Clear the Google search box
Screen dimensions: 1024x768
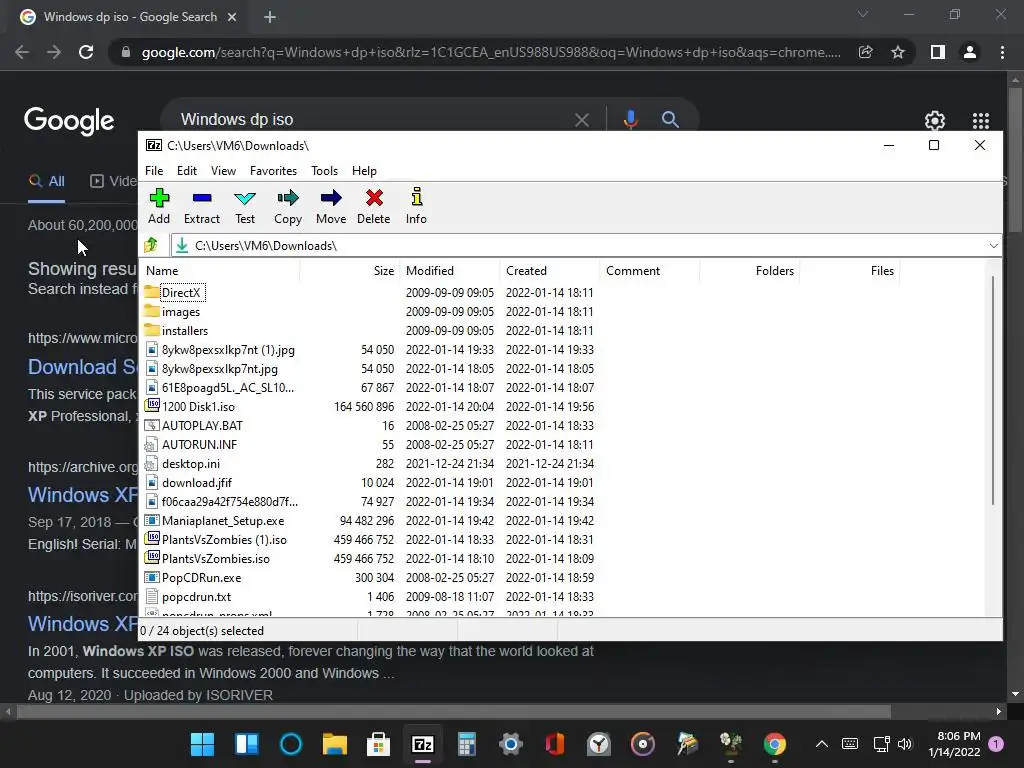[581, 120]
